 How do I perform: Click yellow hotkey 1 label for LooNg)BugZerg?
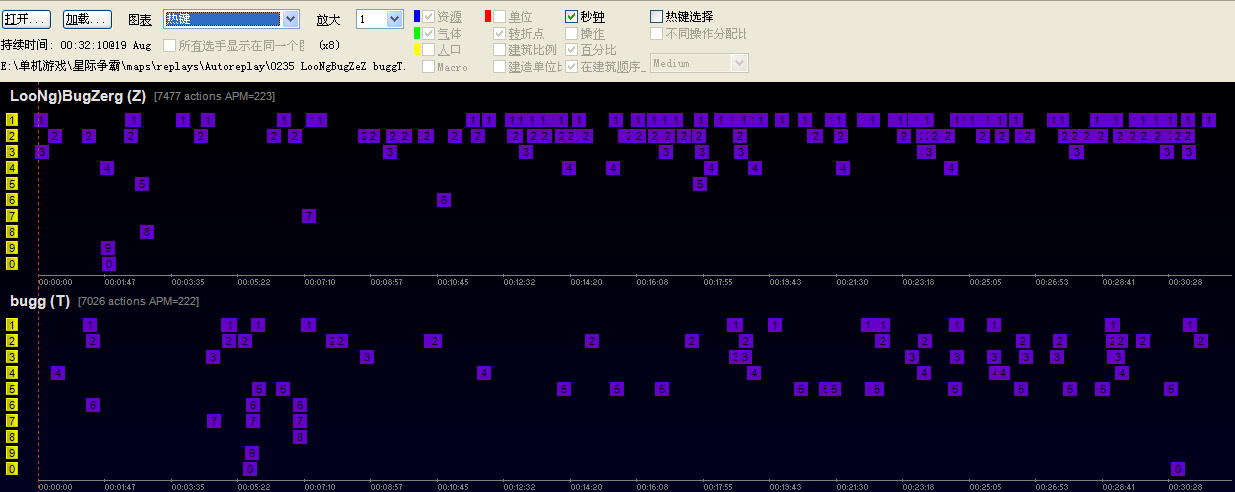pyautogui.click(x=11, y=120)
